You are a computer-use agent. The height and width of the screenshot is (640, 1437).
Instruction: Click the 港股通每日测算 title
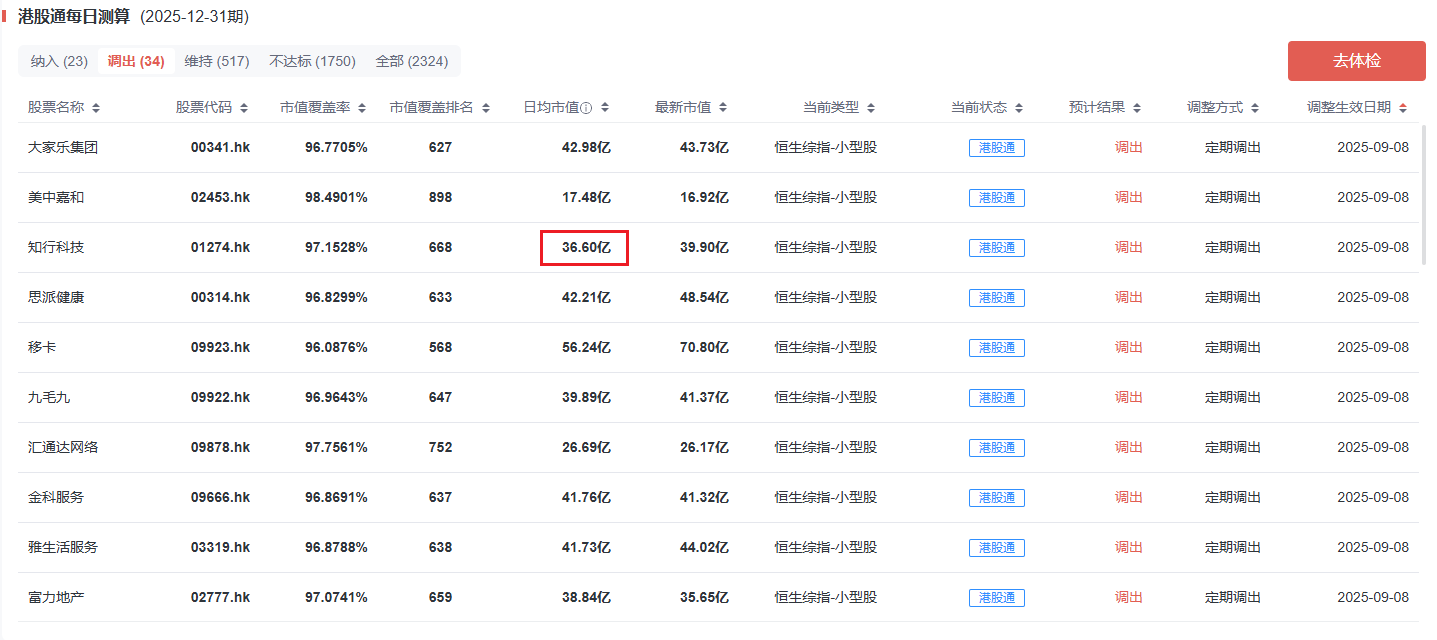point(75,17)
